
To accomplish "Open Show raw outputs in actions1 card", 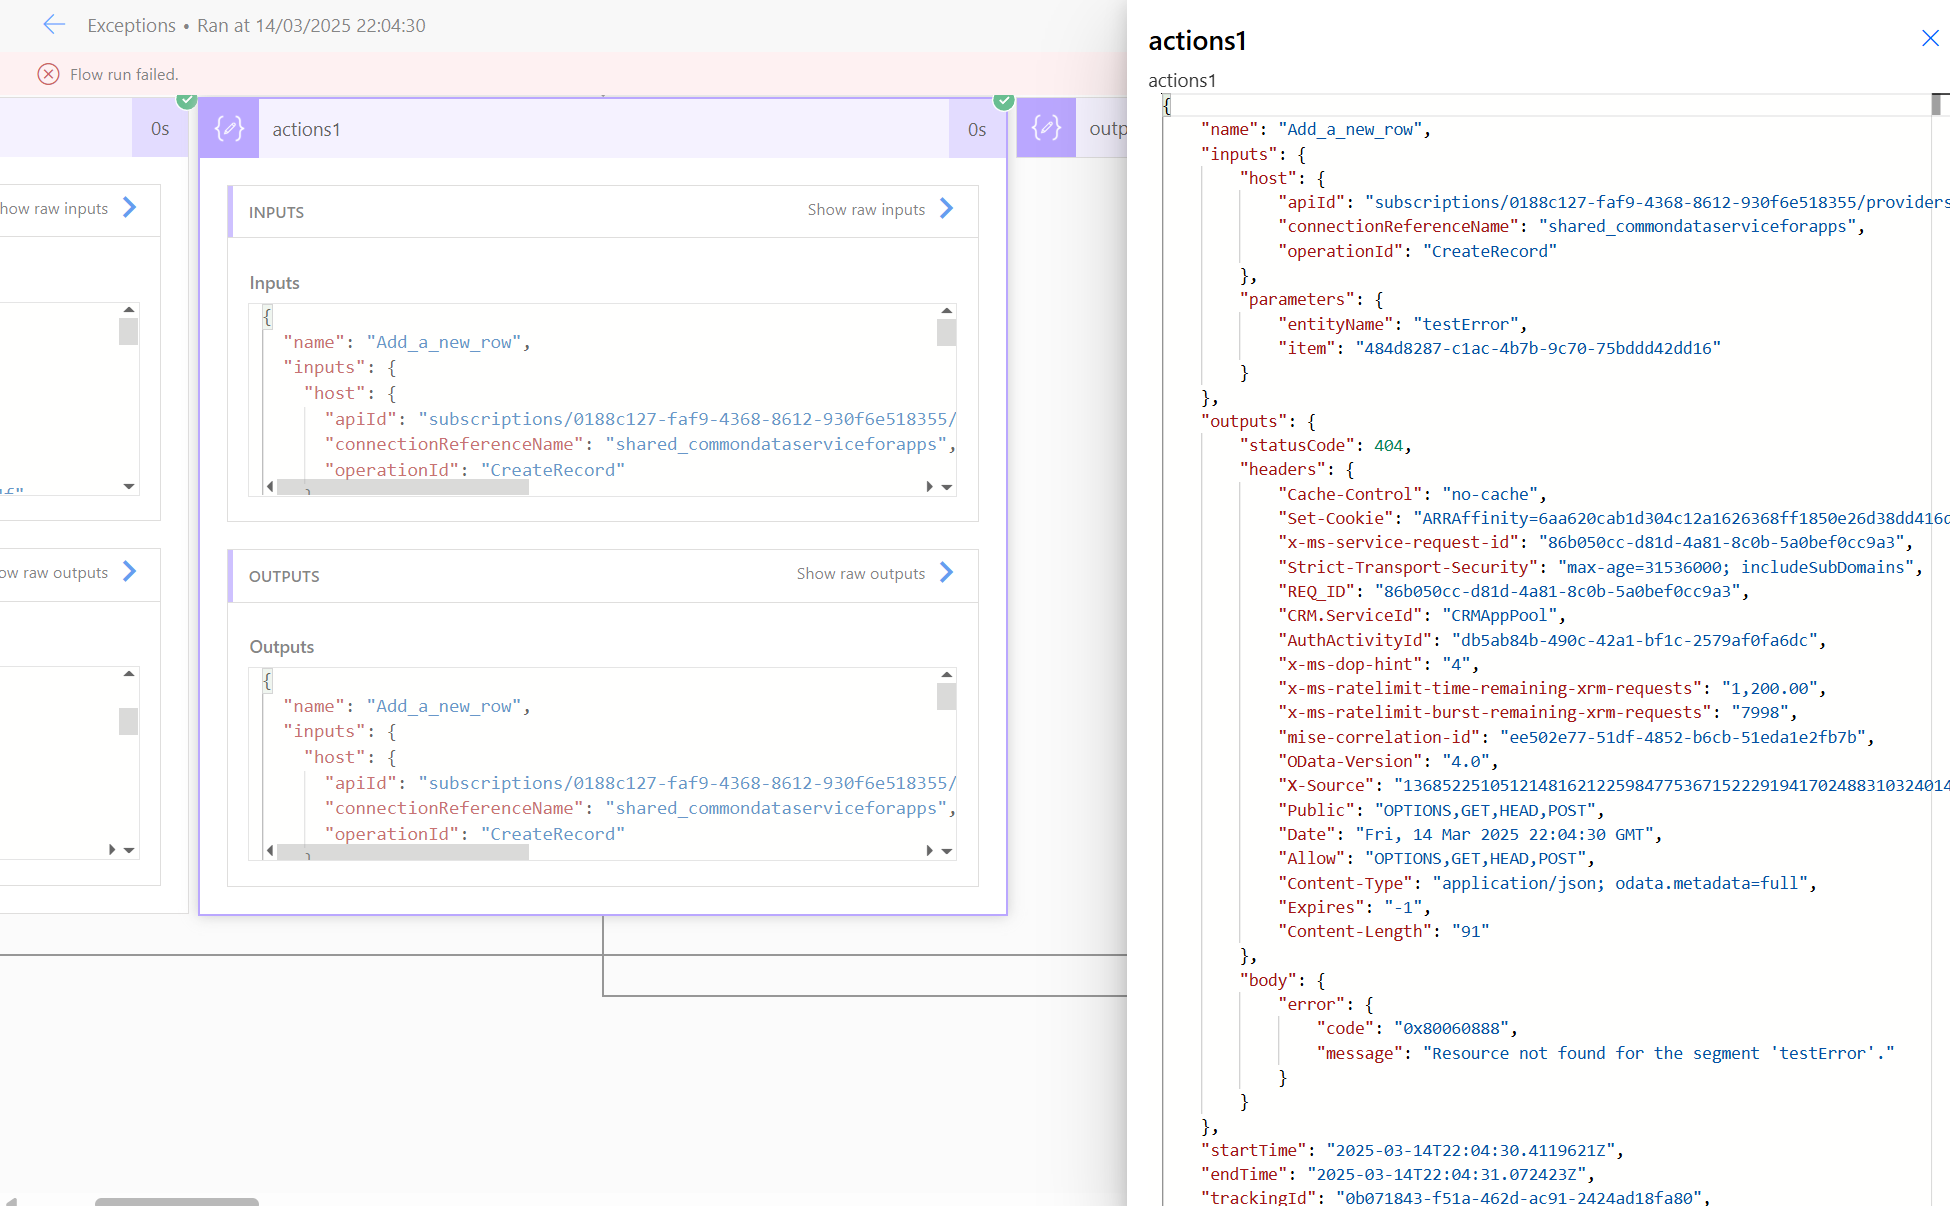I will pos(860,573).
